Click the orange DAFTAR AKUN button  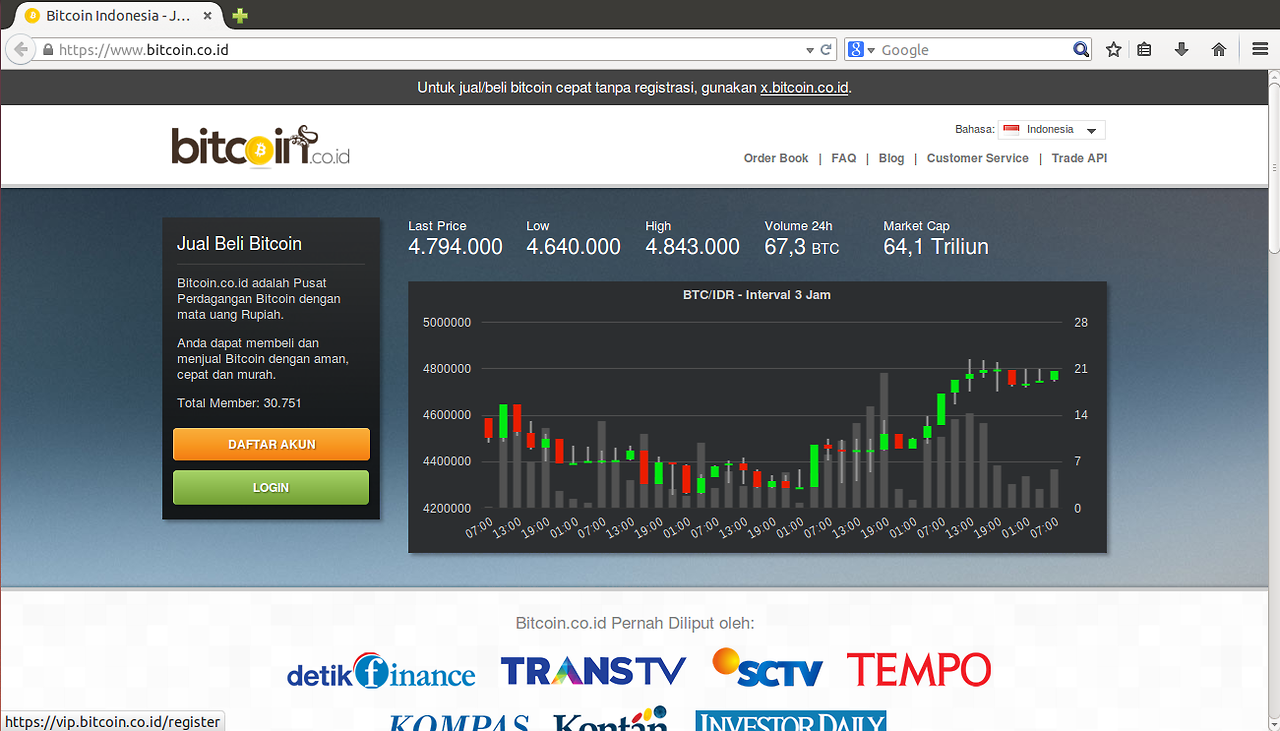(x=271, y=444)
